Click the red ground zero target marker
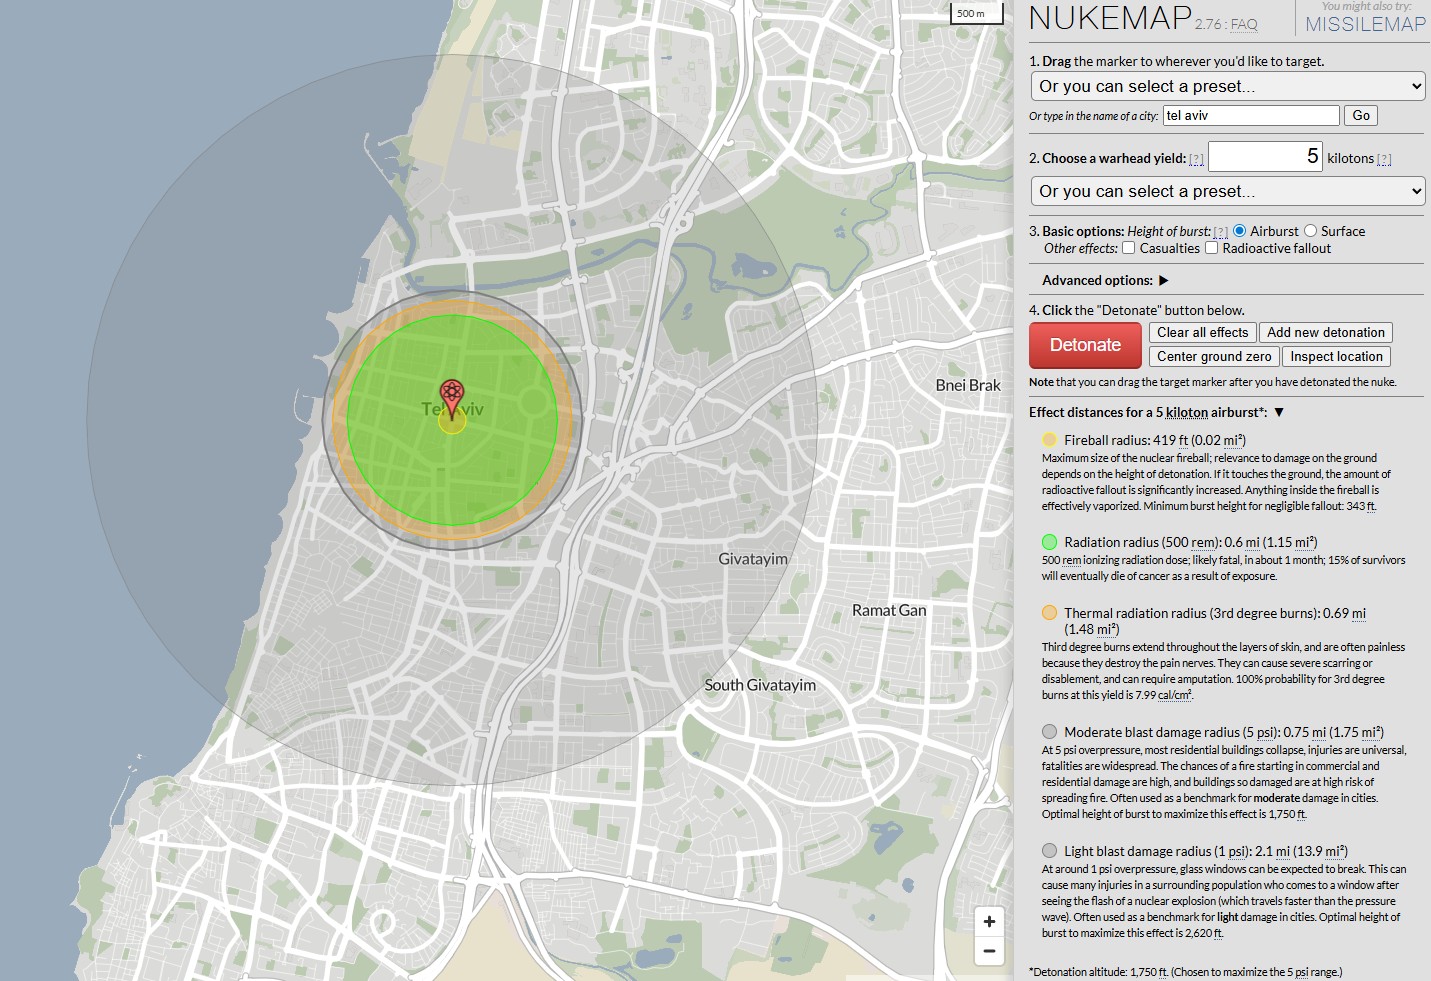Screen dimensions: 1431x981 (x=452, y=398)
